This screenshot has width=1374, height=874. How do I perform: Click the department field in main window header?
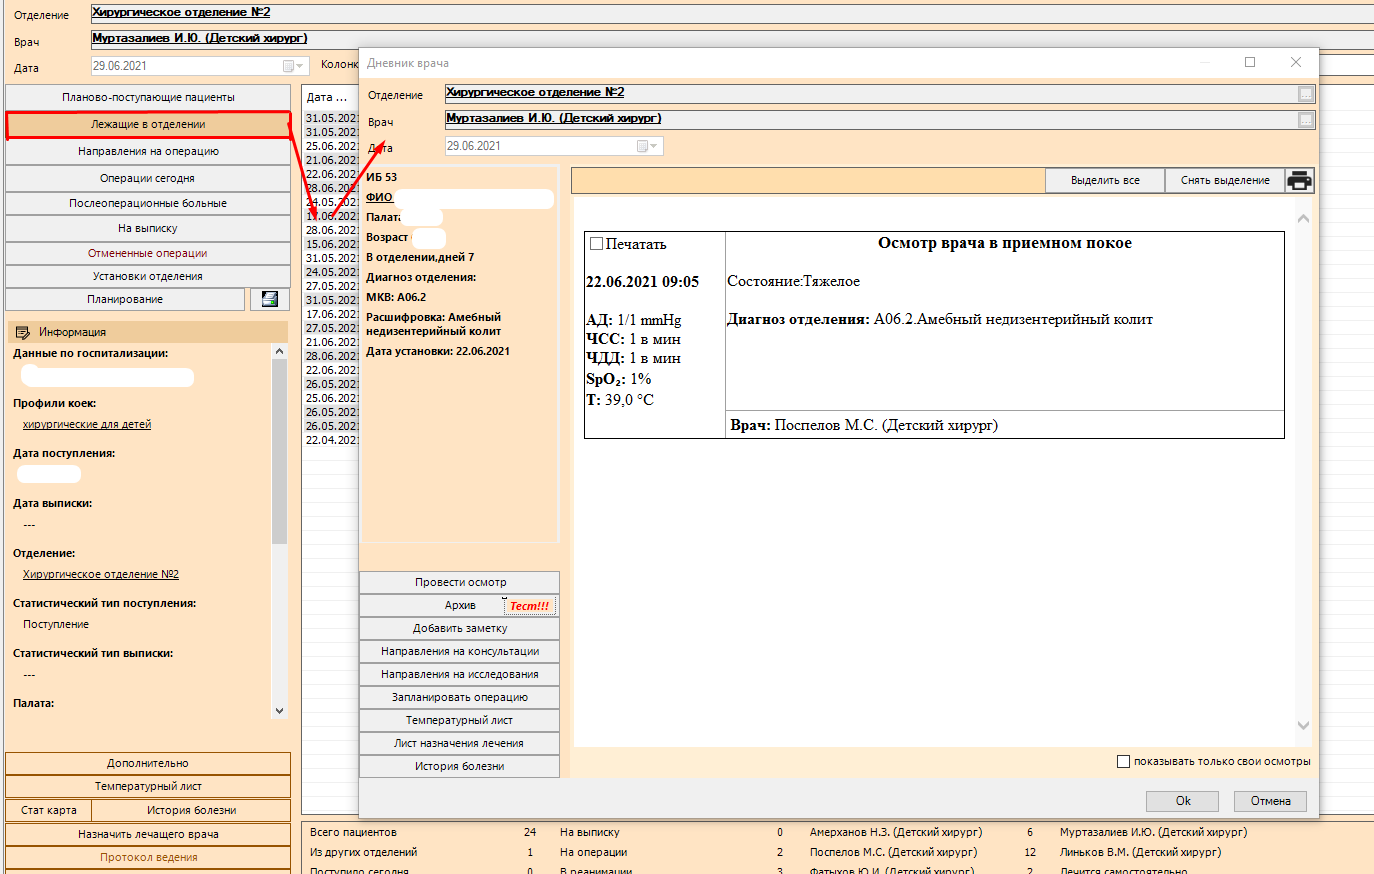(732, 13)
